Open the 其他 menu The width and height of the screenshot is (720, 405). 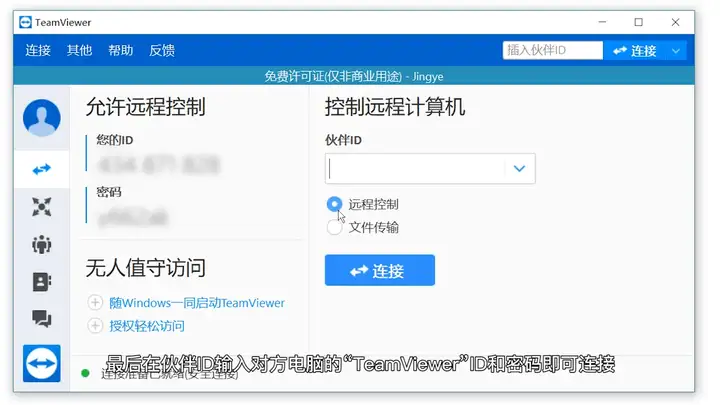(79, 50)
